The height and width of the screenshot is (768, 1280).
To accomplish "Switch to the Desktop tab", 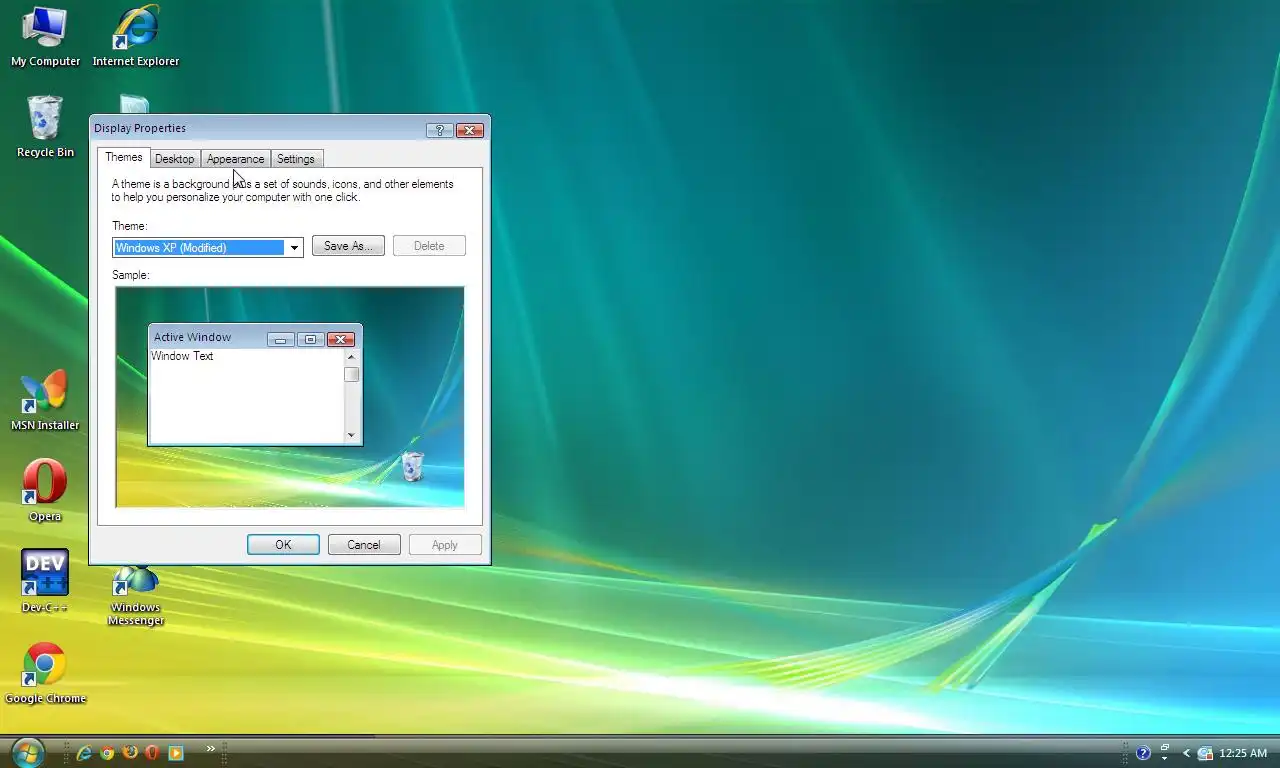I will [175, 159].
